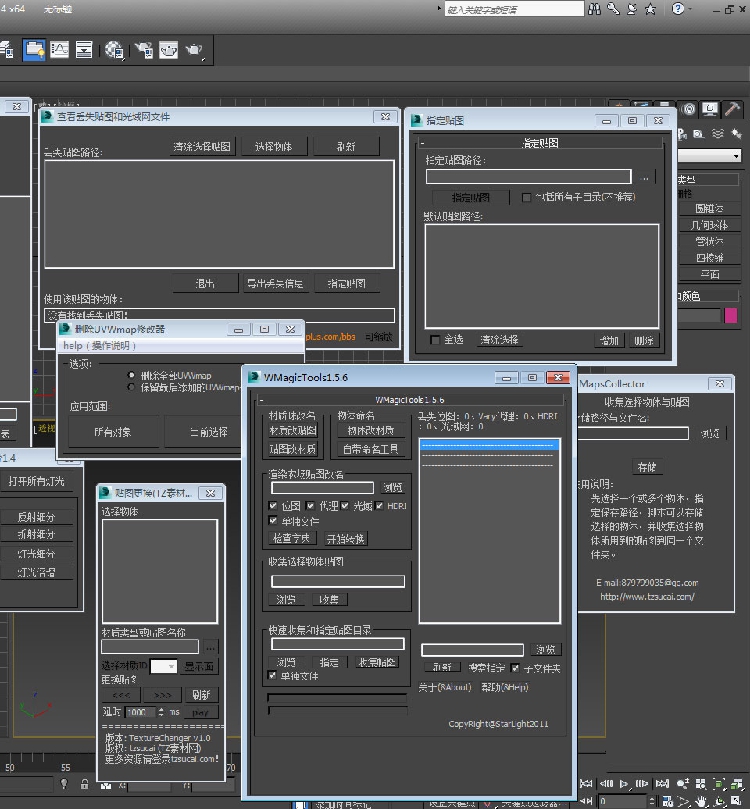Open the Motion wheel panel tab
The width and height of the screenshot is (750, 809).
pos(688,109)
